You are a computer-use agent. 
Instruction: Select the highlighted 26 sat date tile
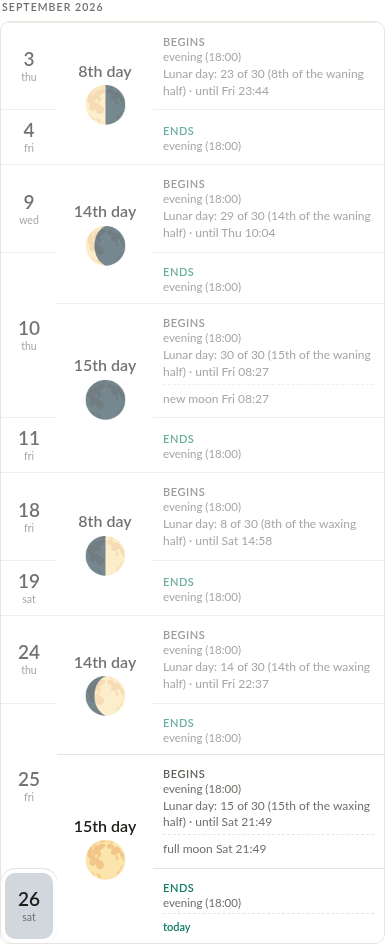point(29,906)
